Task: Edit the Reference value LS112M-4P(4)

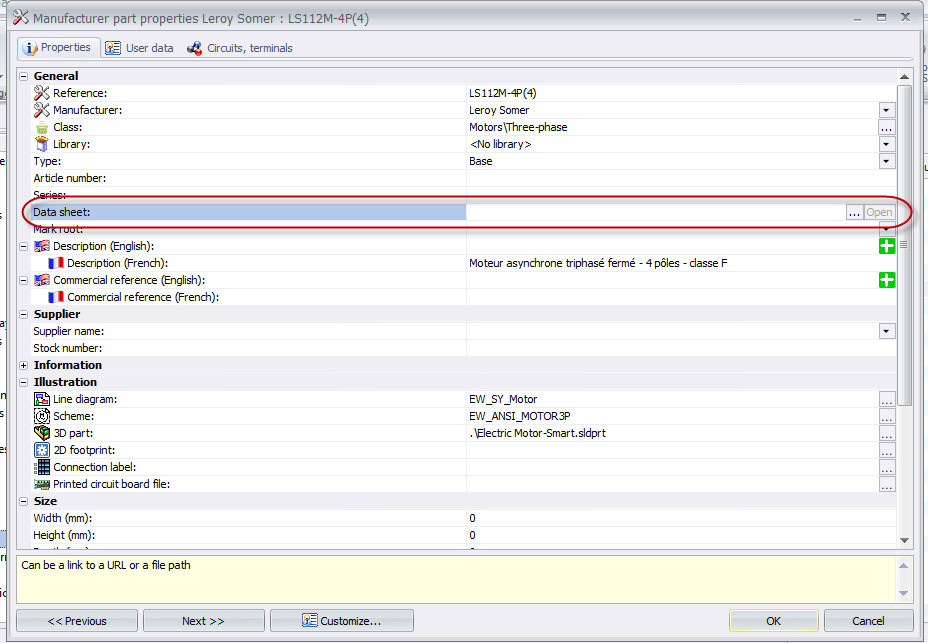Action: pyautogui.click(x=502, y=93)
